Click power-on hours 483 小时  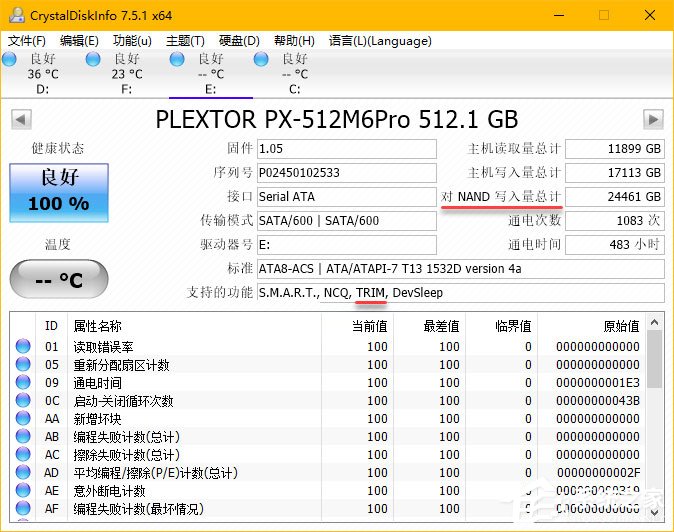615,245
